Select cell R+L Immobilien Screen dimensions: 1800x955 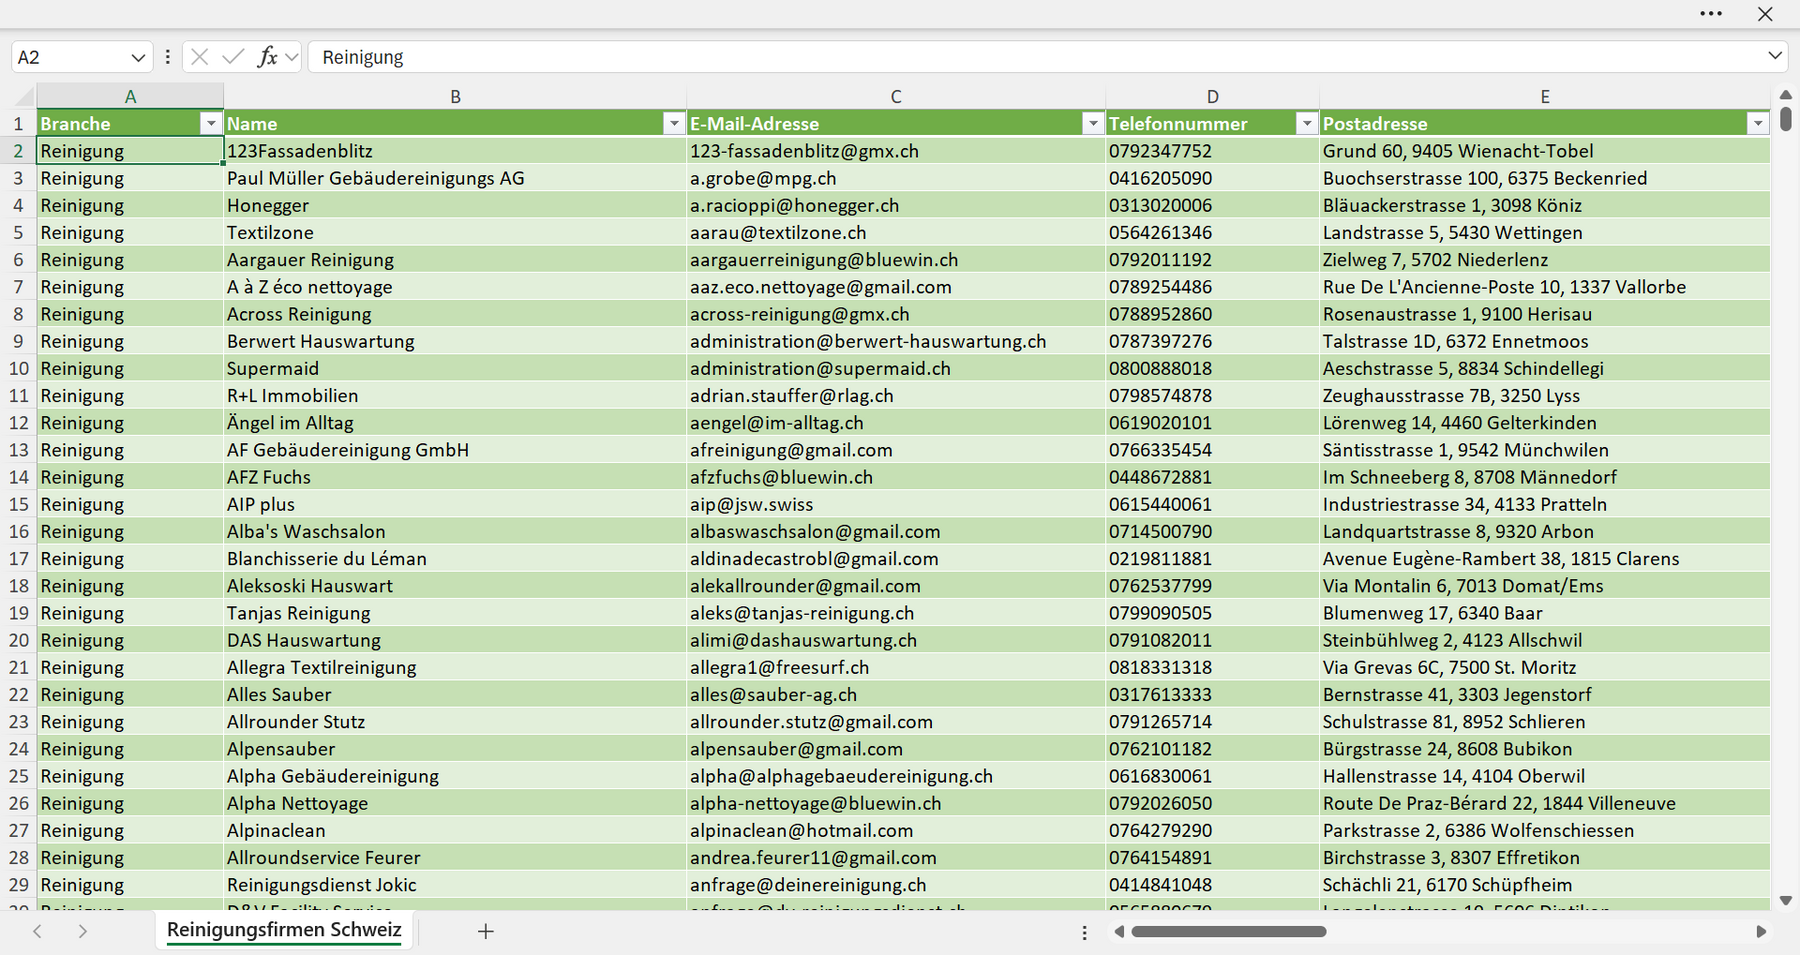(x=455, y=395)
